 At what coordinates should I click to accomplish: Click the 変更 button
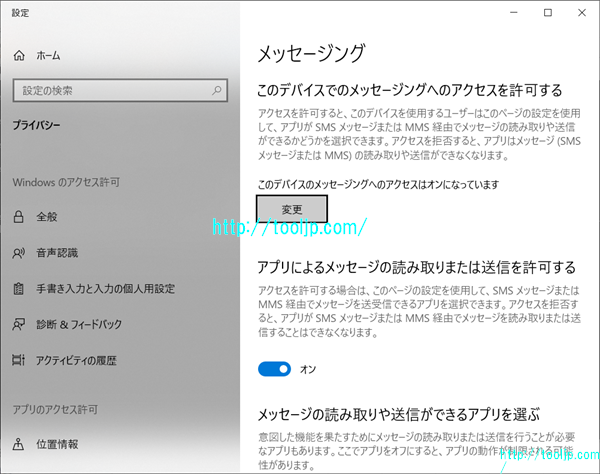292,209
